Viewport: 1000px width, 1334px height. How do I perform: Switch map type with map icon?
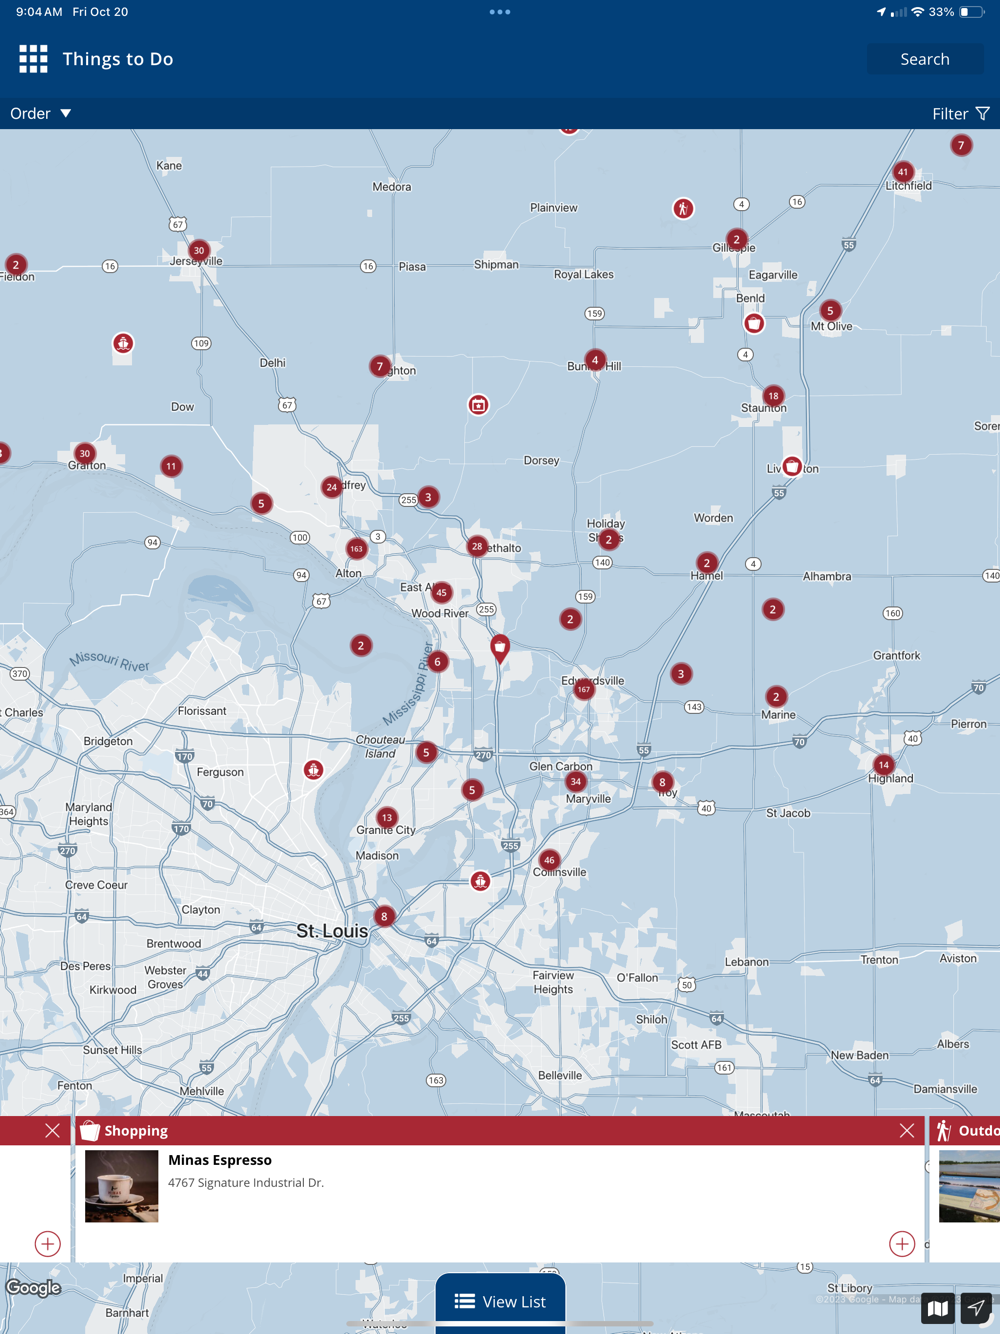coord(938,1308)
